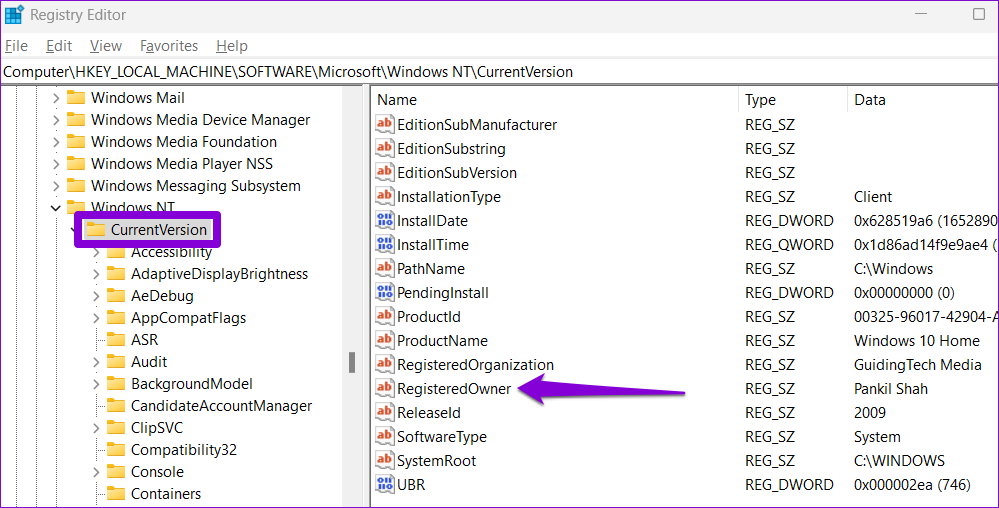Image resolution: width=999 pixels, height=508 pixels.
Task: Click the string icon beside RegisteredOwner
Action: click(x=385, y=389)
